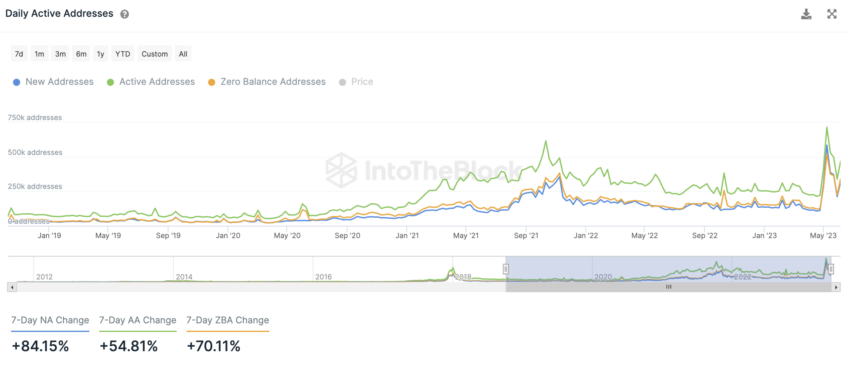Toggle the Active Addresses series
The height and width of the screenshot is (368, 850).
coord(150,82)
